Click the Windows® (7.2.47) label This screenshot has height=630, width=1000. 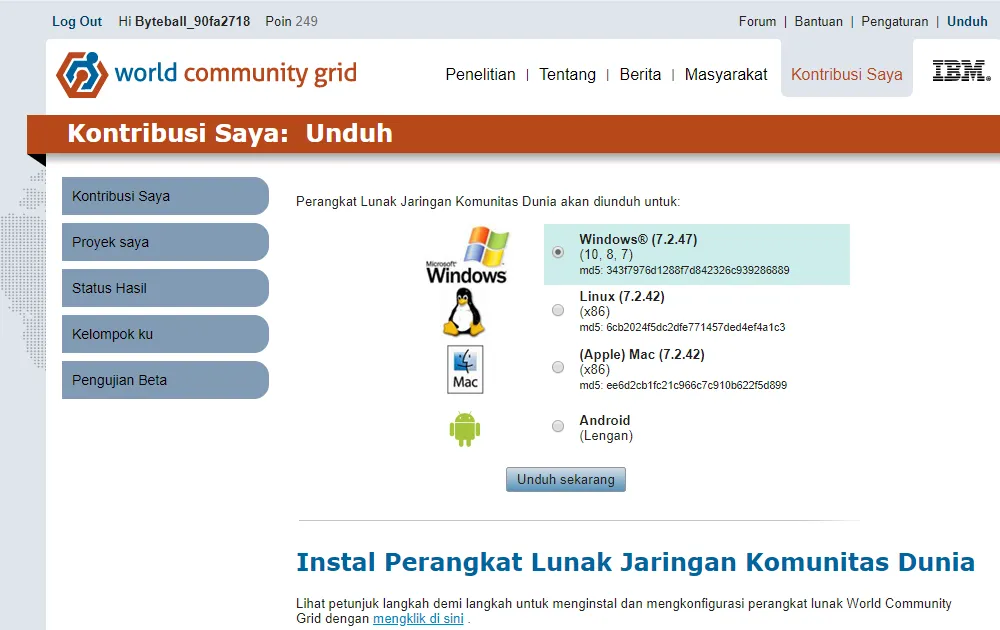[x=638, y=239]
